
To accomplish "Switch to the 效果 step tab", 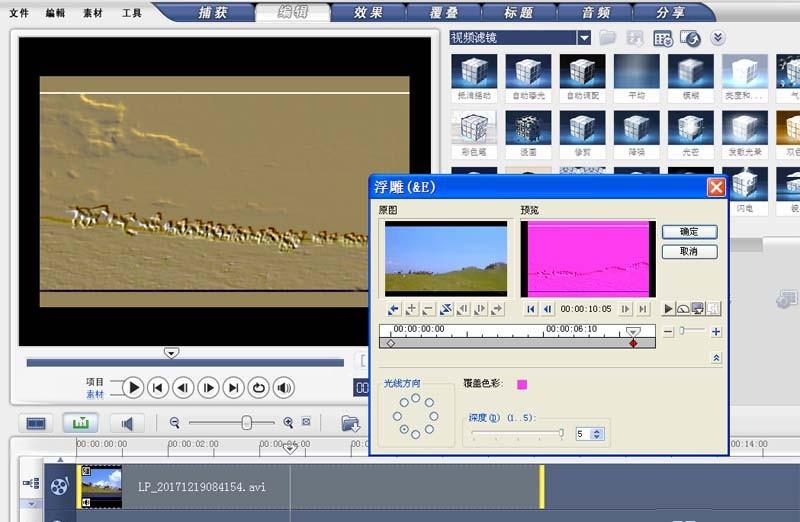I will [x=369, y=12].
